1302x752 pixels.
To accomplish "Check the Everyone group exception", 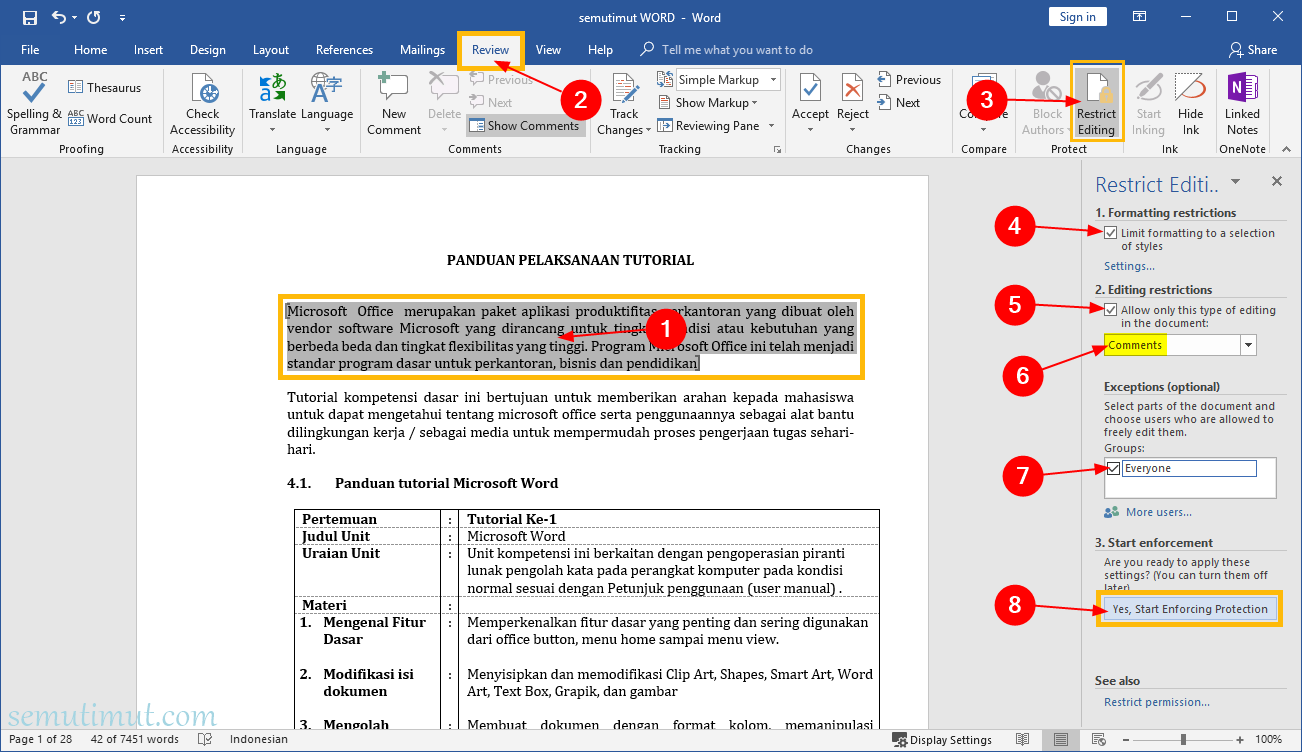I will click(1113, 468).
